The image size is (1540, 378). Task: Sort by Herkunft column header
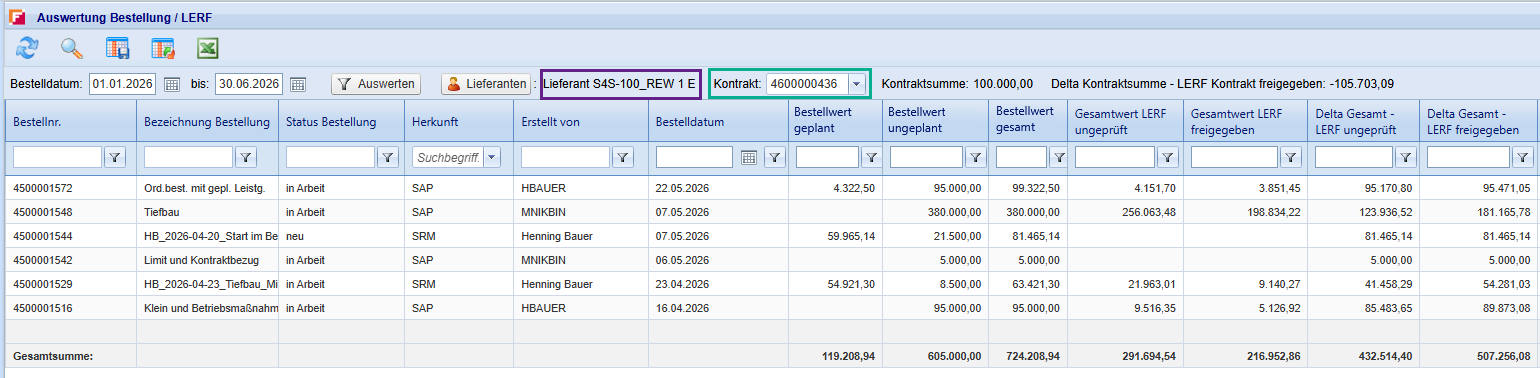[458, 121]
